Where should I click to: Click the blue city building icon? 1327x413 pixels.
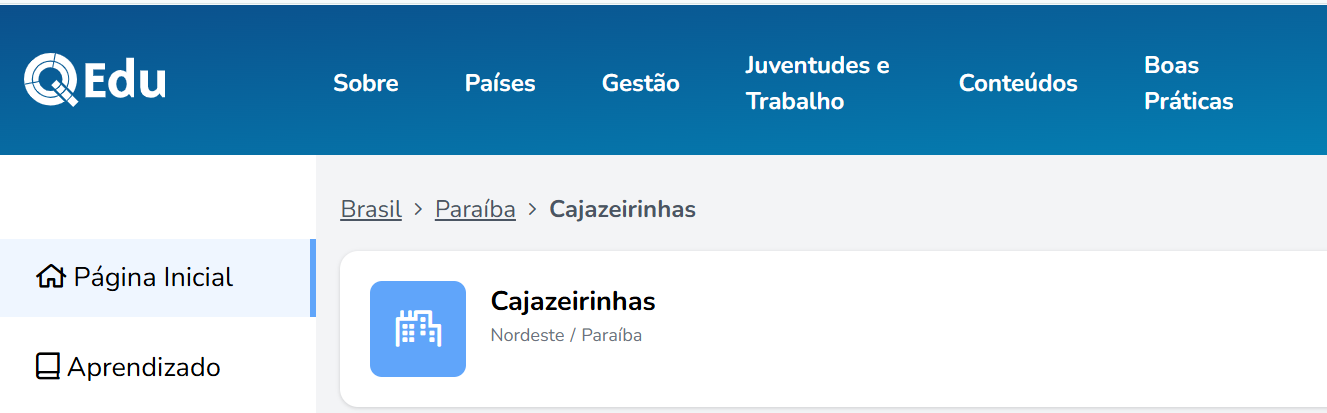tap(418, 329)
